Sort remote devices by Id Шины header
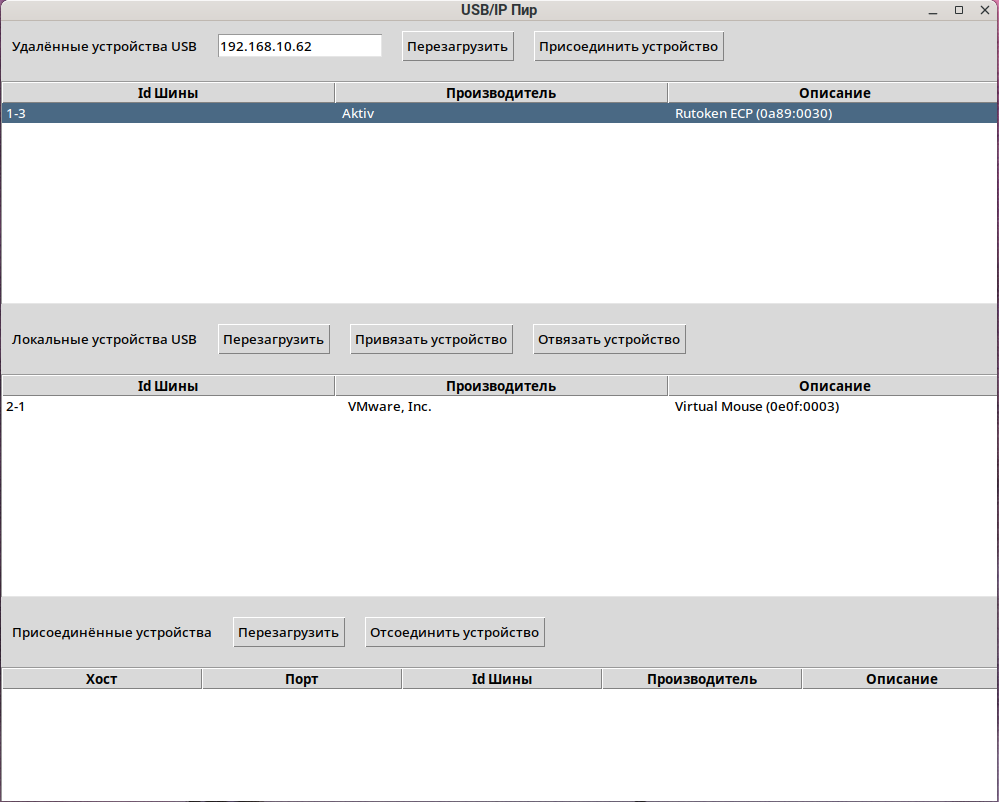999x802 pixels. pyautogui.click(x=168, y=93)
